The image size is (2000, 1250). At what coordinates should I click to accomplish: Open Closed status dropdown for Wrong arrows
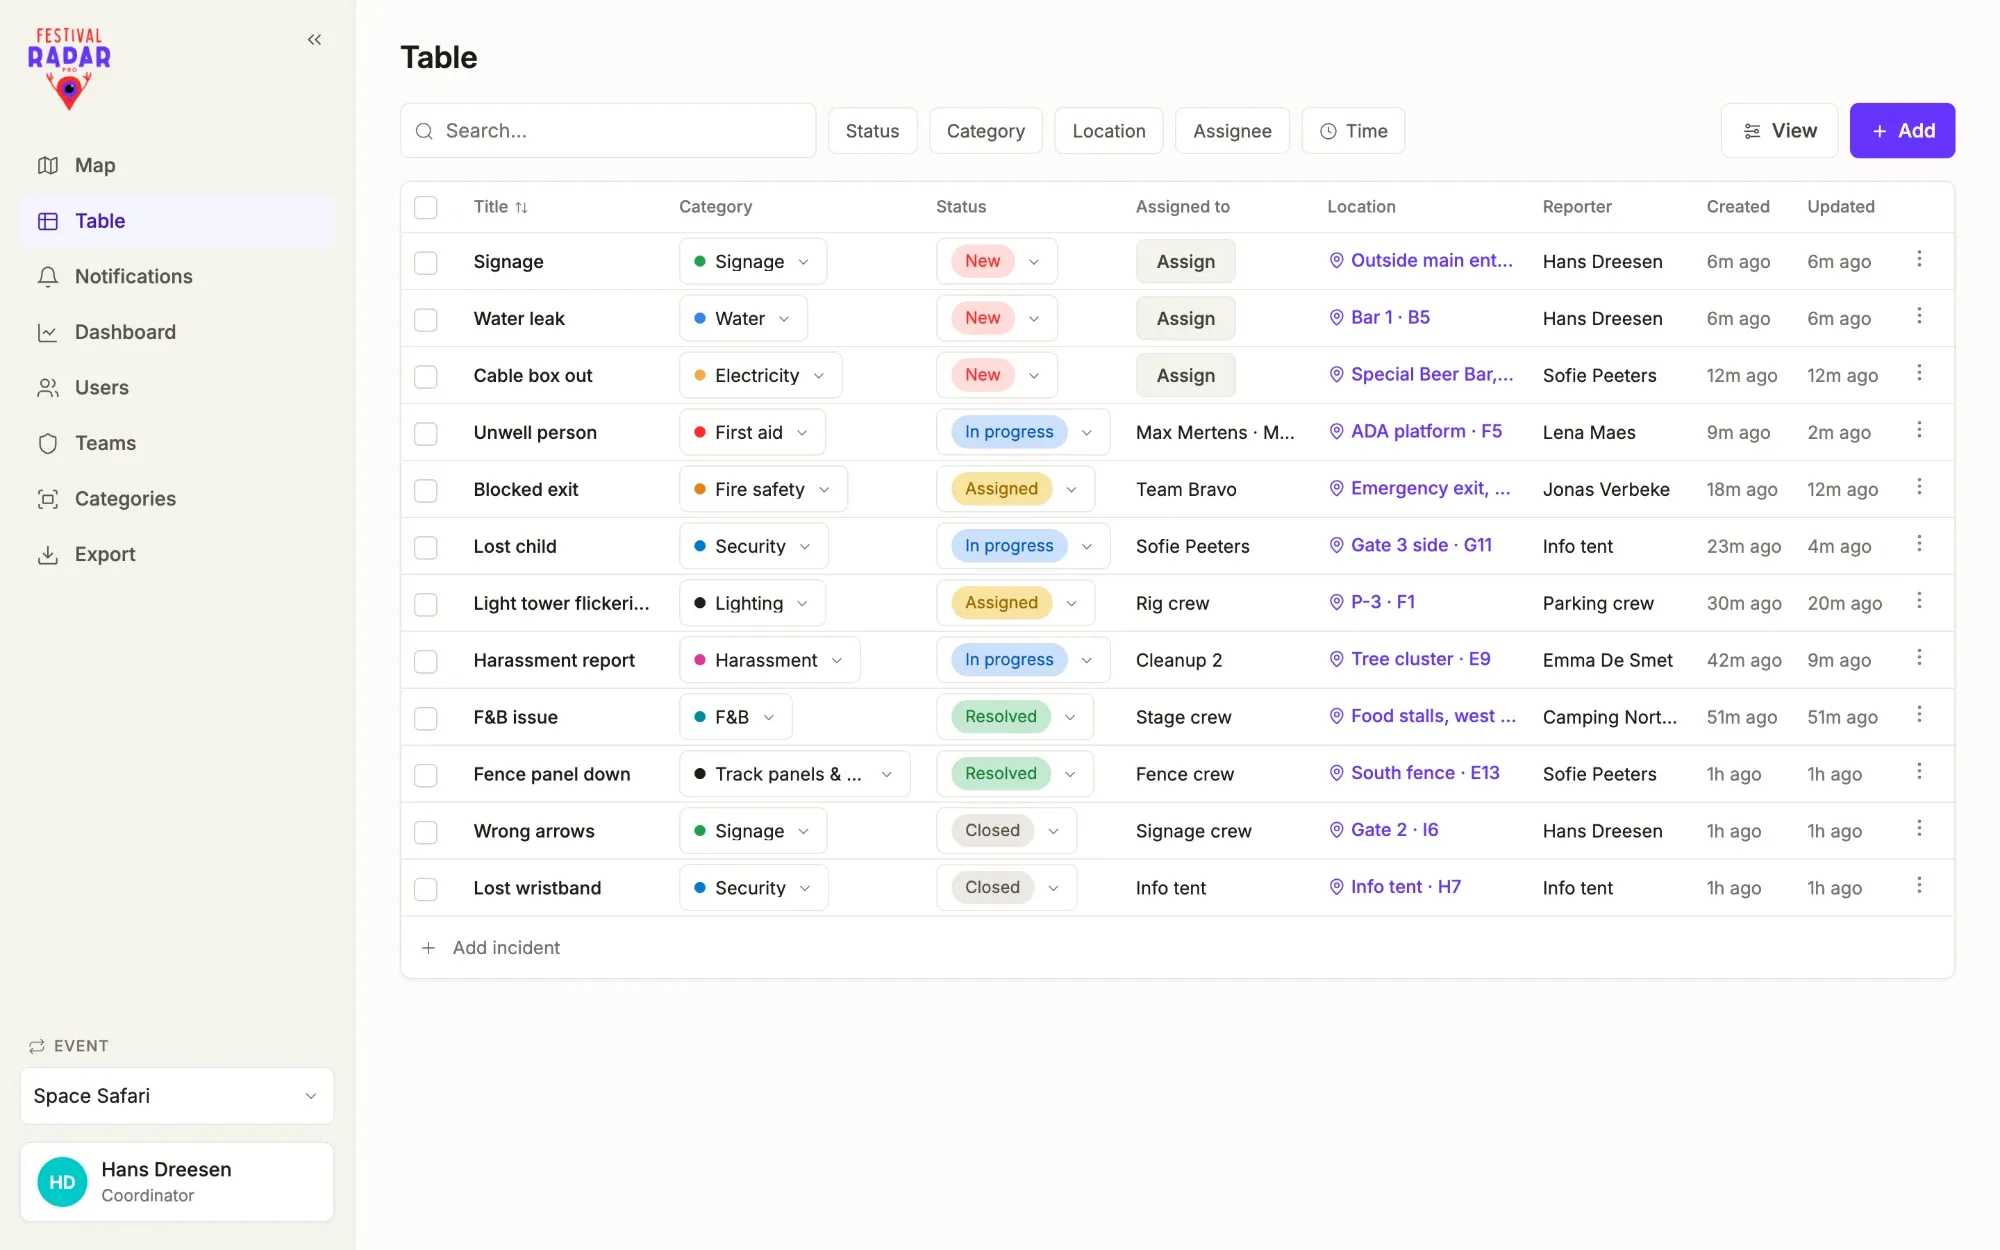coord(1006,831)
